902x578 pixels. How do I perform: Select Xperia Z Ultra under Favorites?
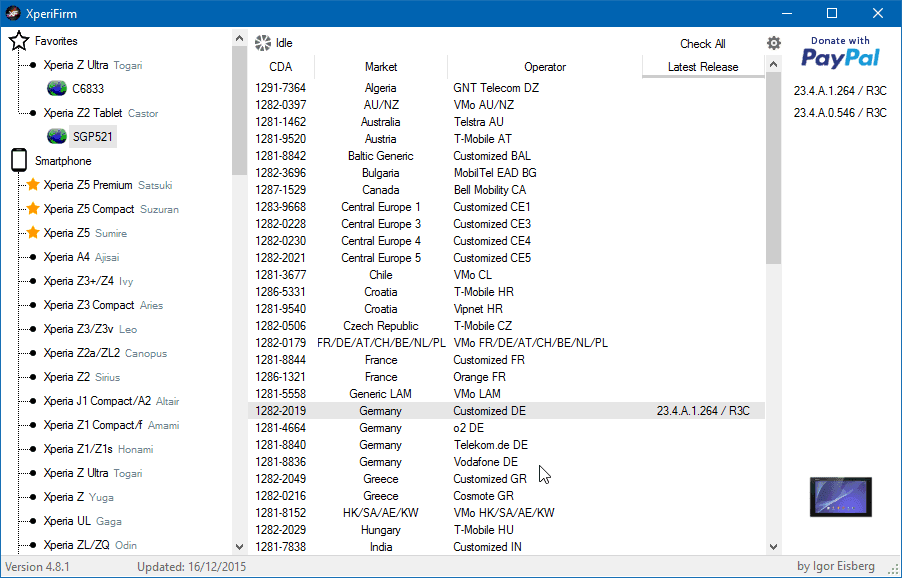click(93, 65)
